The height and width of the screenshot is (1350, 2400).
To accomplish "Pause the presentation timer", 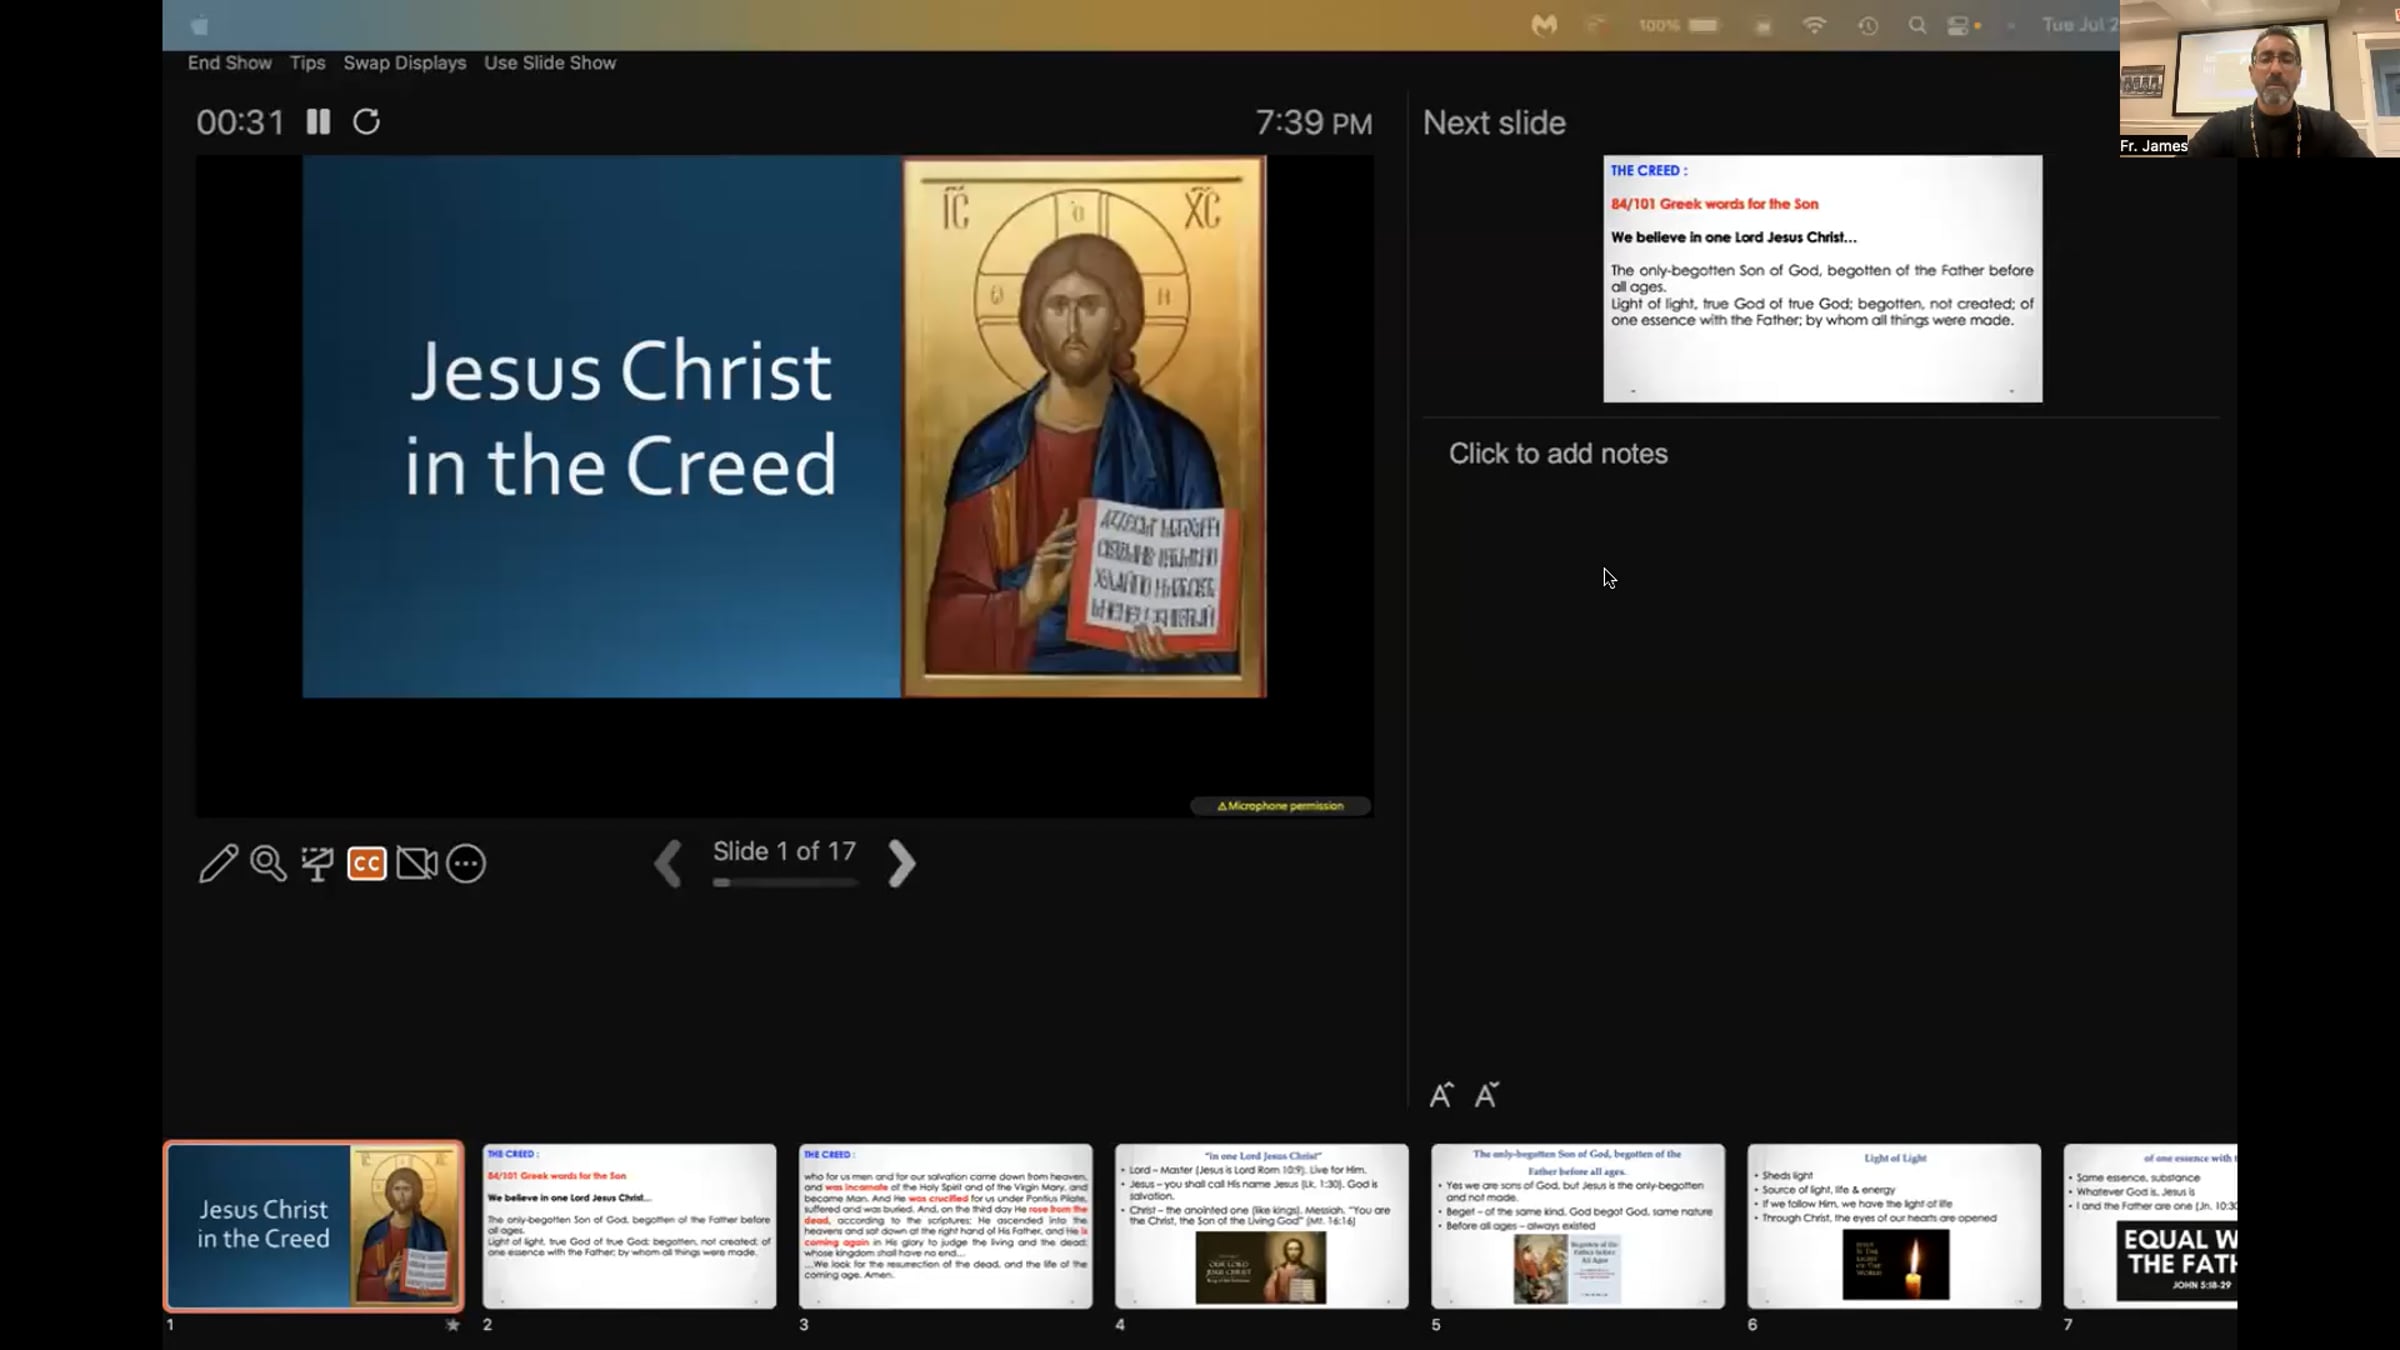I will click(x=318, y=122).
